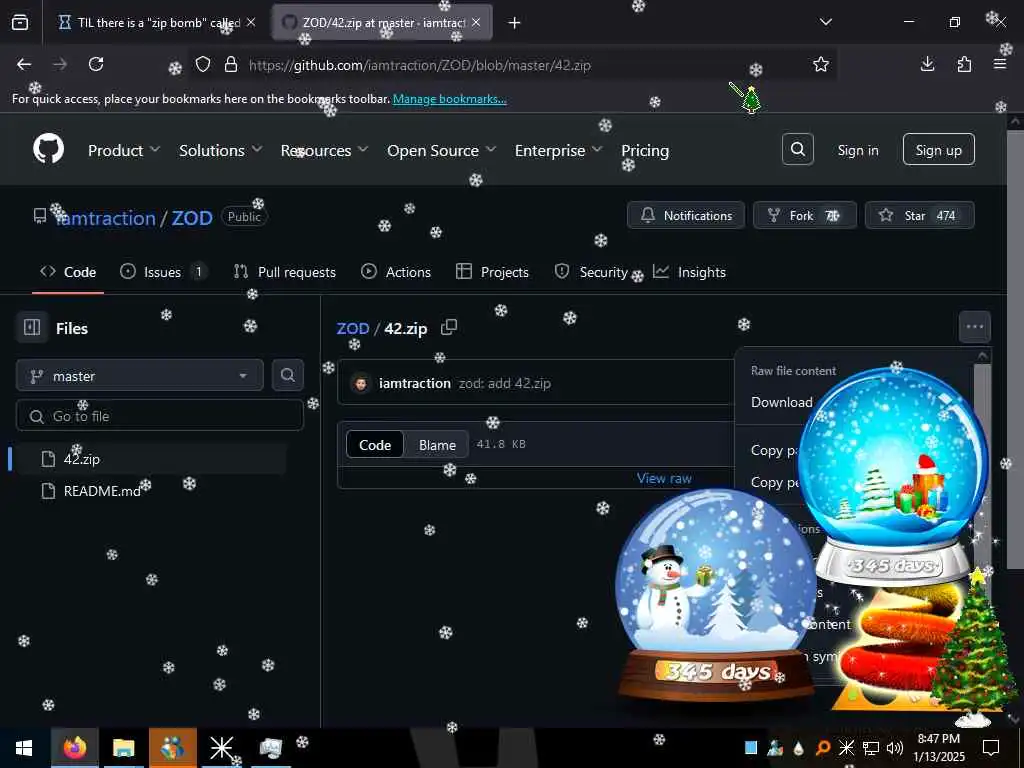Open the Security tab
The width and height of the screenshot is (1024, 768).
[592, 272]
